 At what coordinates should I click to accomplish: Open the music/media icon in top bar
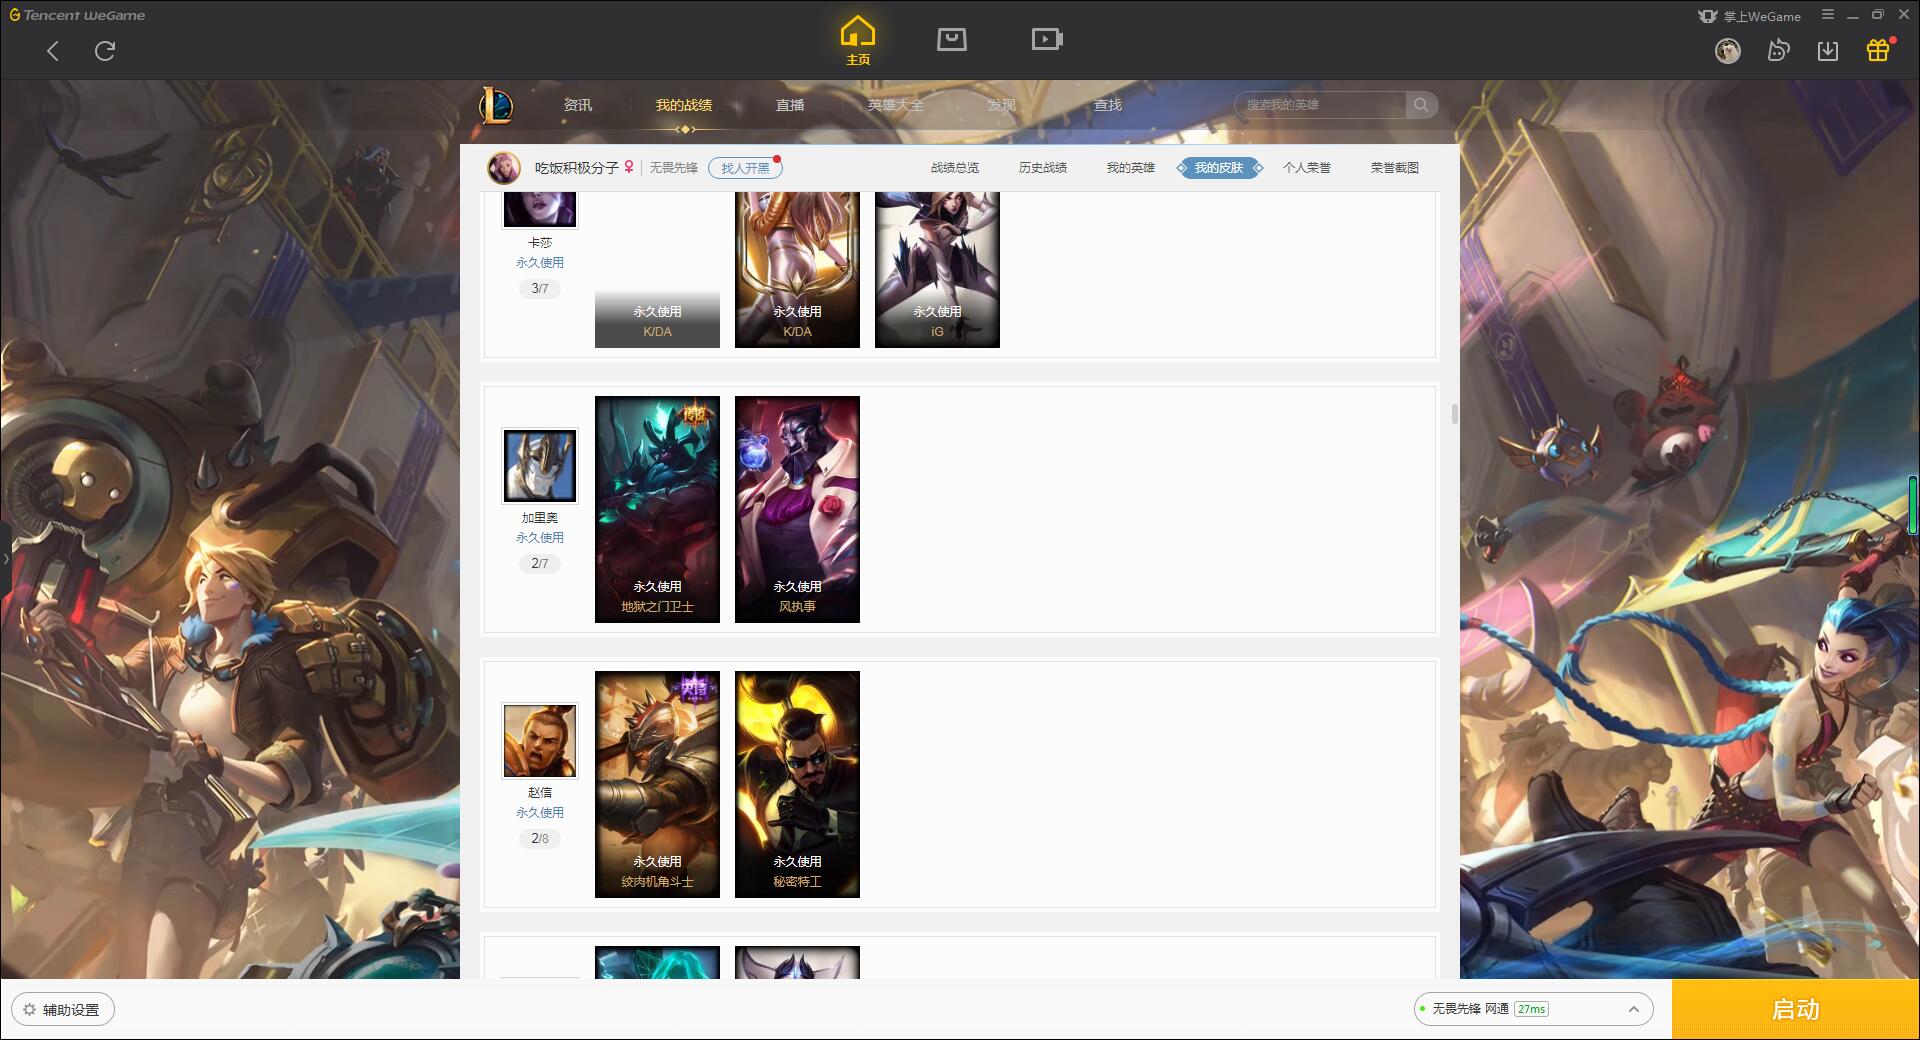click(1778, 50)
